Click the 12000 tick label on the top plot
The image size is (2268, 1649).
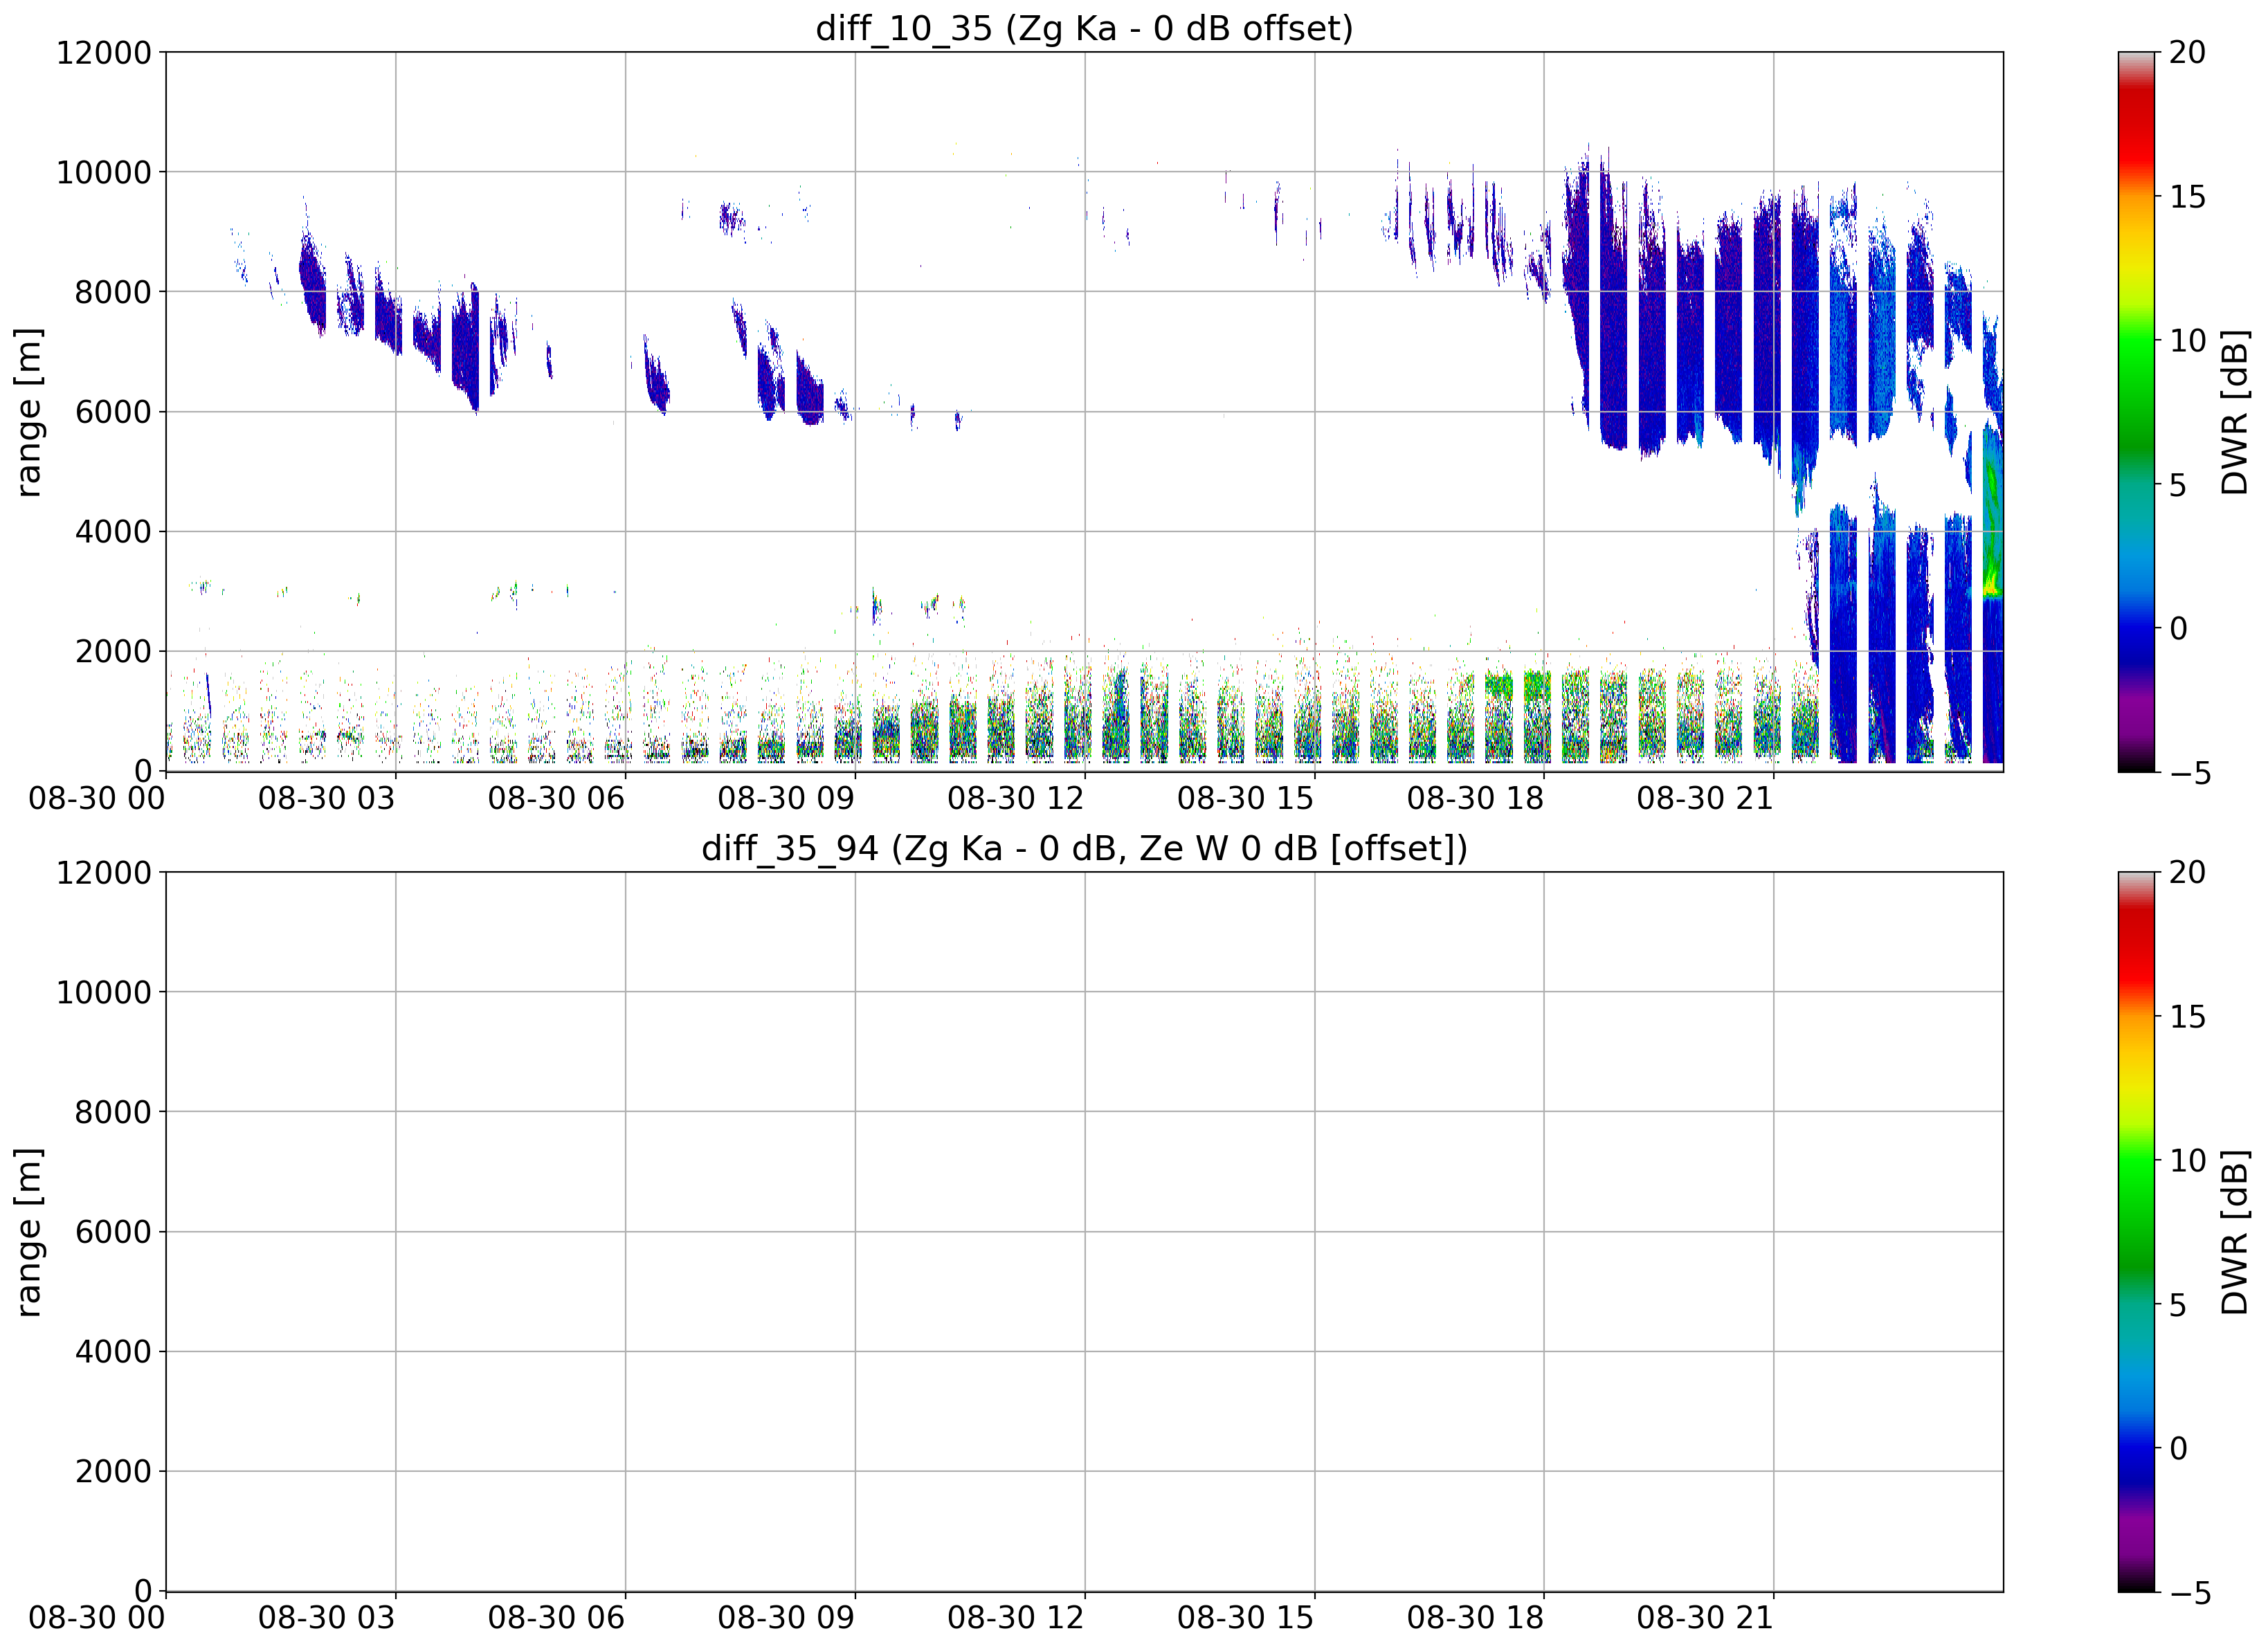(104, 53)
